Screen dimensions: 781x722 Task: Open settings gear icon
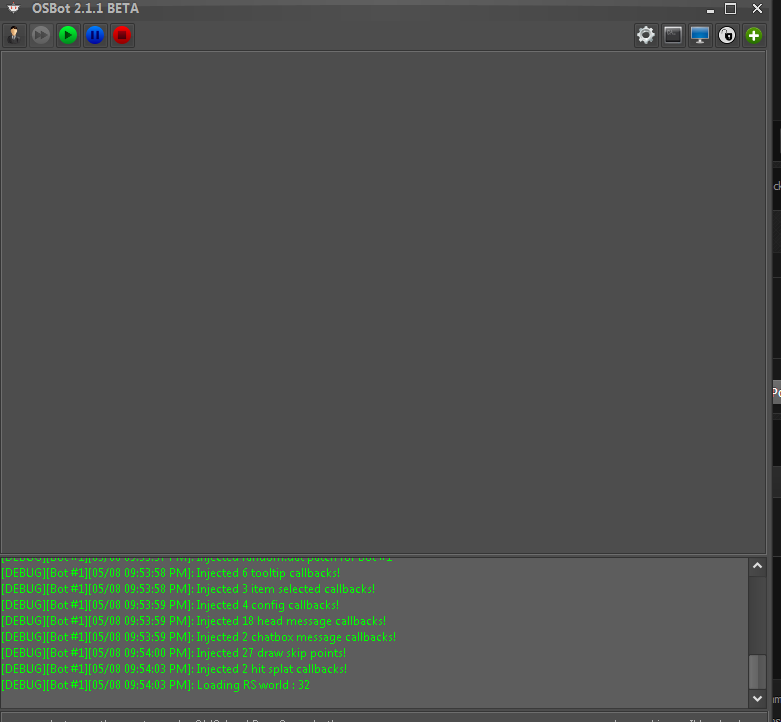tap(646, 35)
